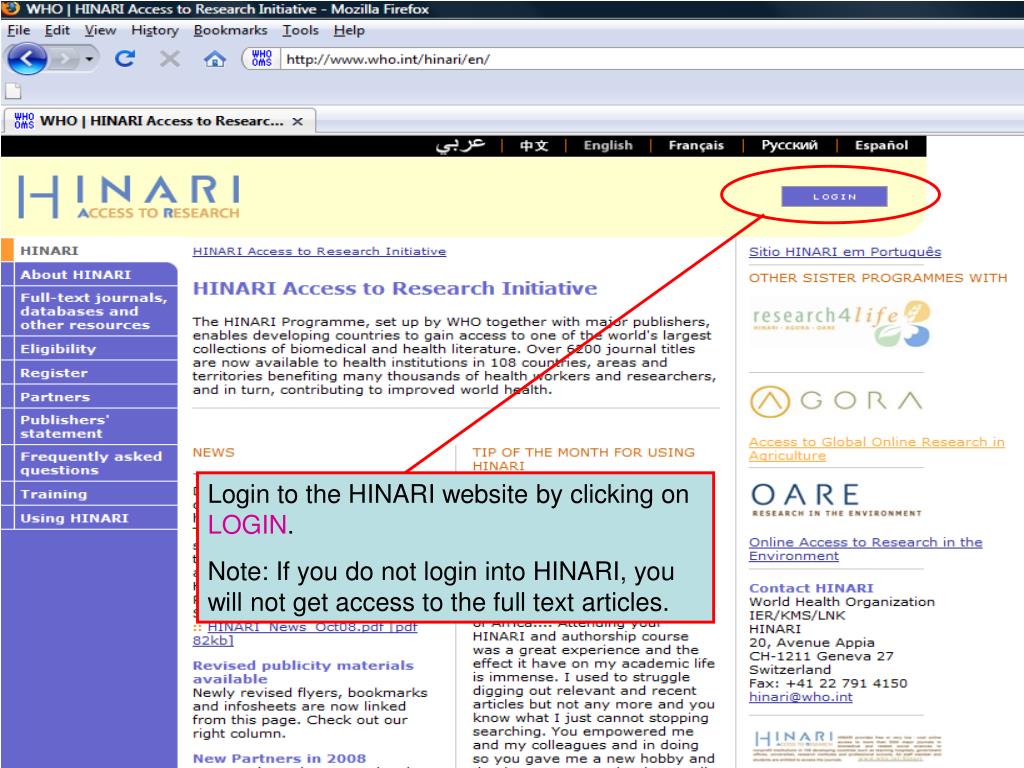Click the HINARI infosheet thumbnail
The height and width of the screenshot is (768, 1024).
click(848, 746)
